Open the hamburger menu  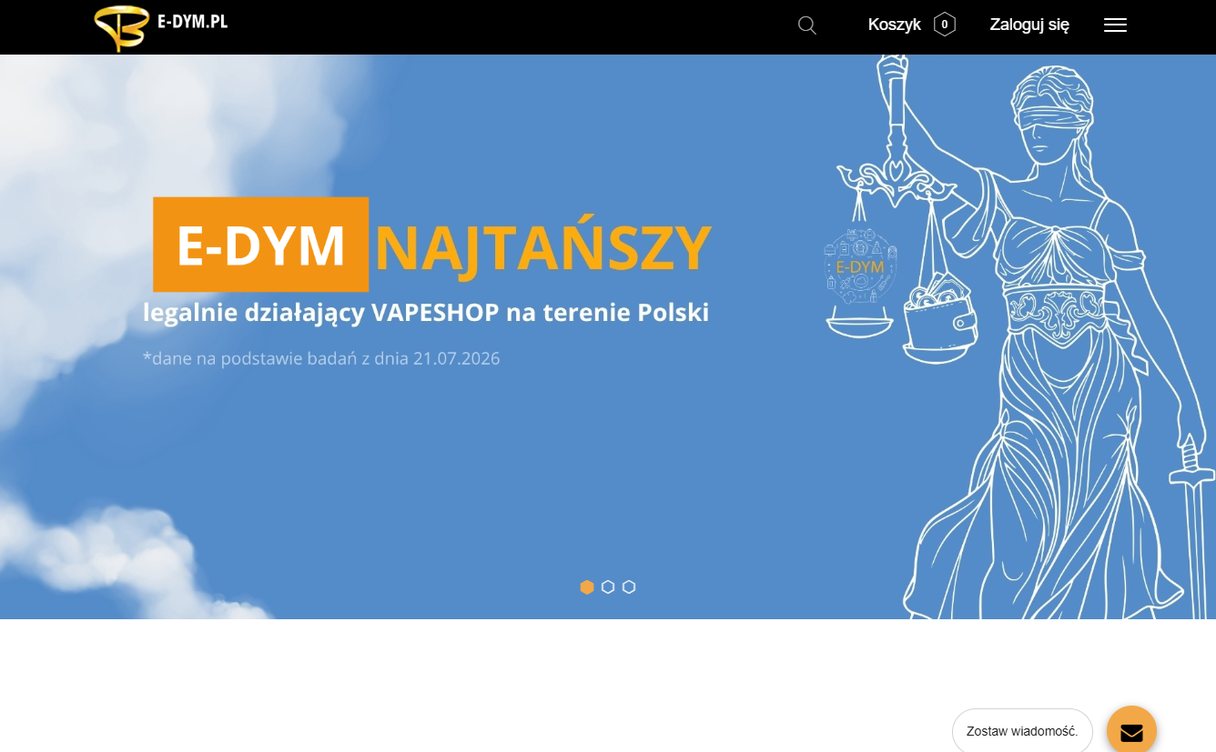click(x=1115, y=26)
